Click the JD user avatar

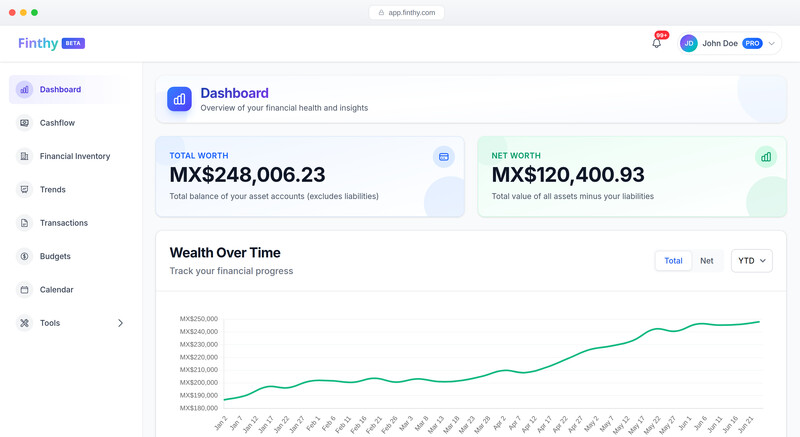click(689, 43)
